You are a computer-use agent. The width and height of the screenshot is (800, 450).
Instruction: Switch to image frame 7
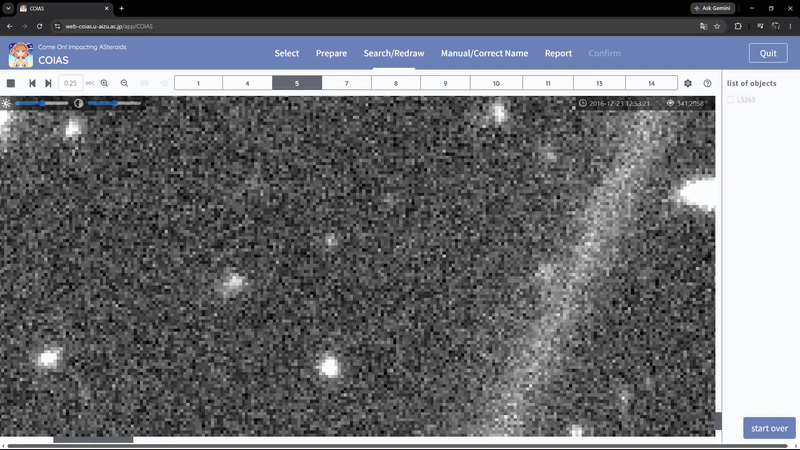click(346, 83)
